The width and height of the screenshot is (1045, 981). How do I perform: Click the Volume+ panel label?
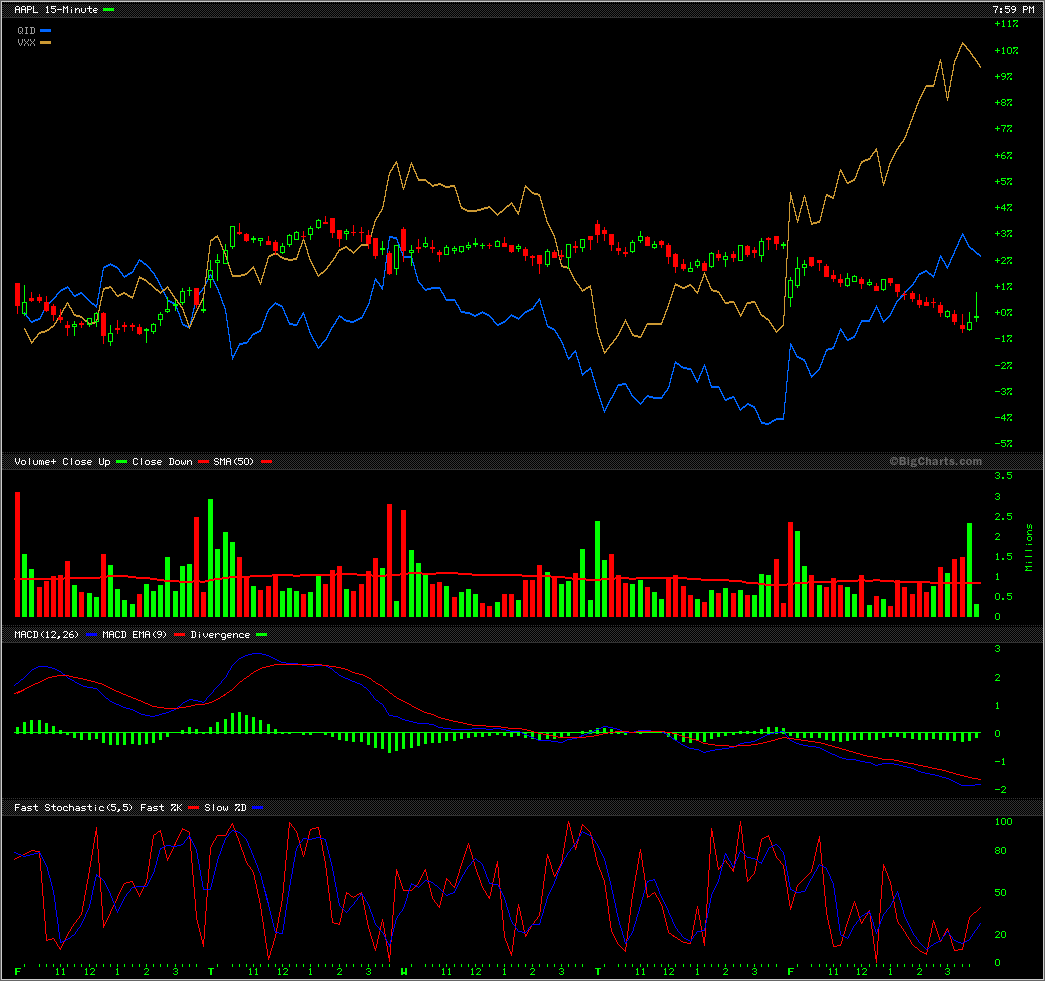35,461
